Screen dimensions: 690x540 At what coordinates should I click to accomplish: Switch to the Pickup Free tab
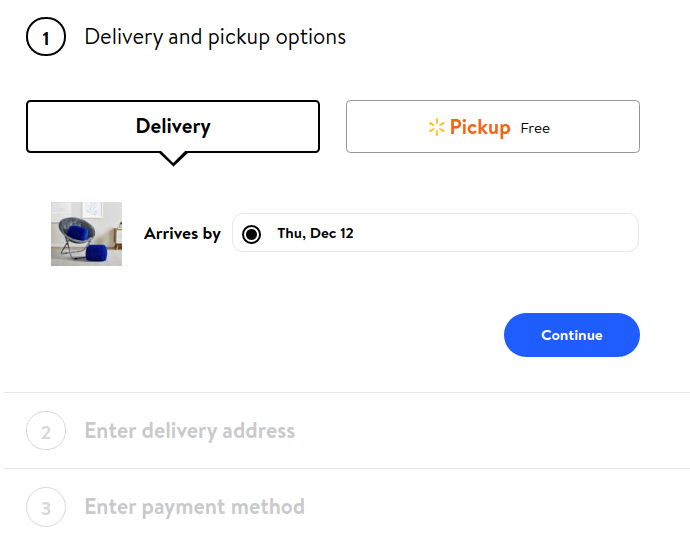[x=493, y=127]
